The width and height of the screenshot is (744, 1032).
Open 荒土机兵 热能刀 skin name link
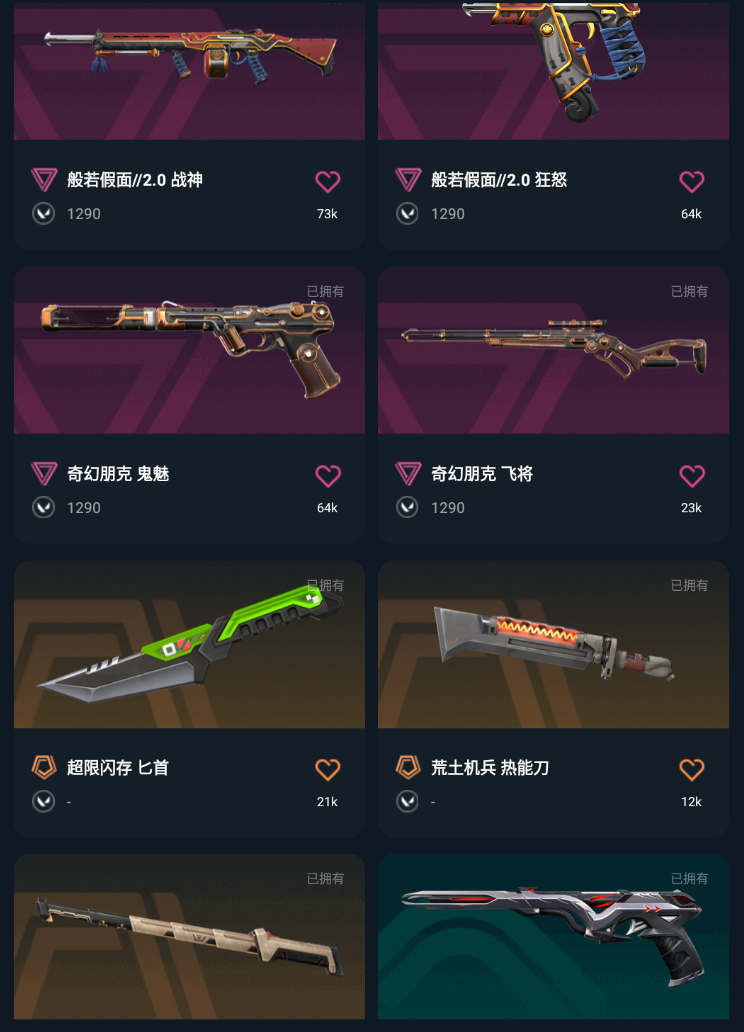click(490, 767)
